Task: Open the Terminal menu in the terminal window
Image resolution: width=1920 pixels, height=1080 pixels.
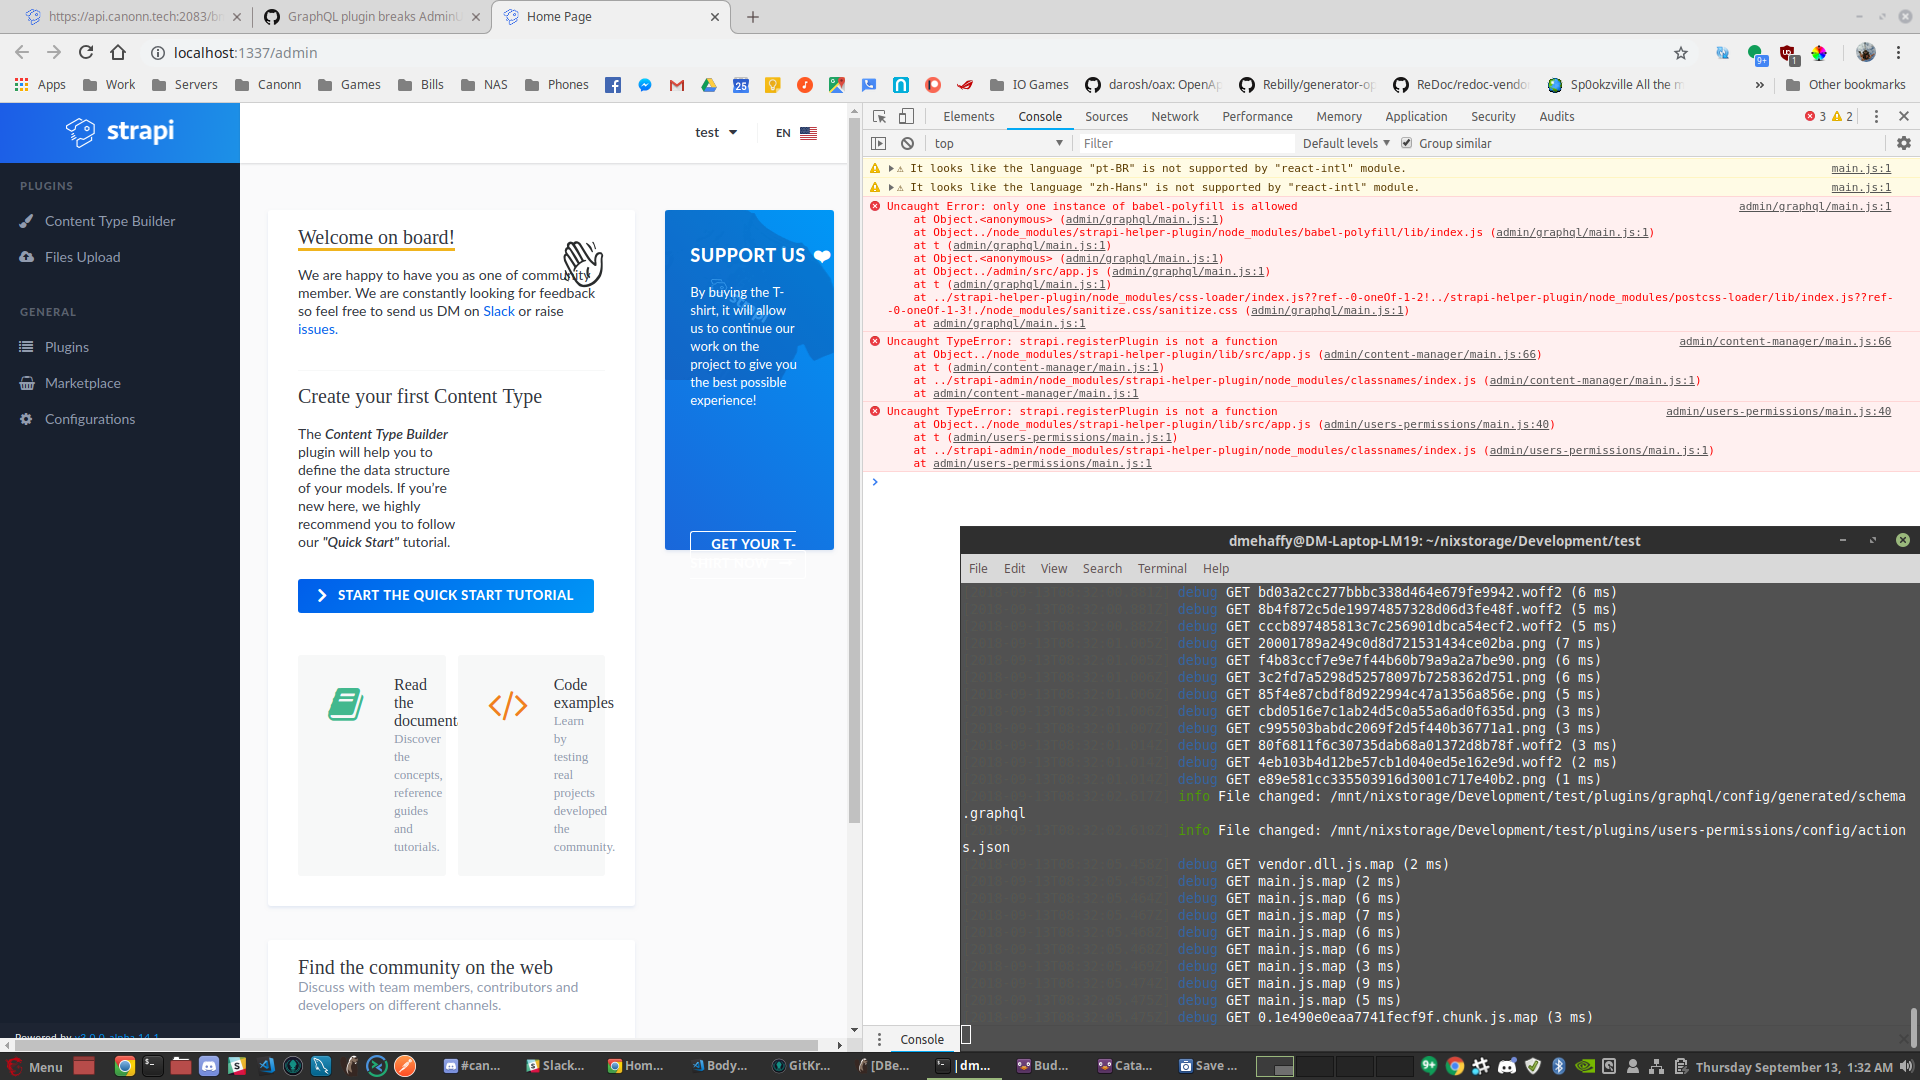Action: [x=1161, y=568]
